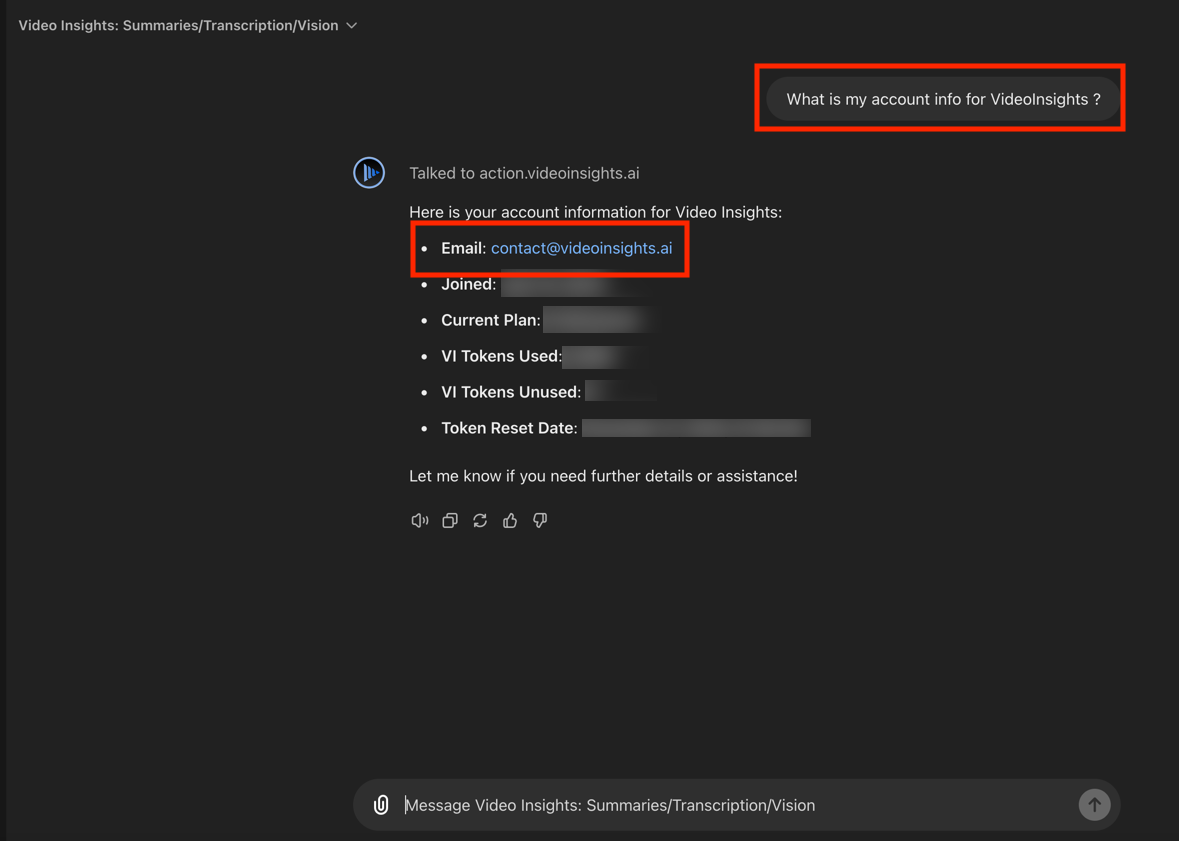Click 'Here is your account information' text
This screenshot has width=1179, height=841.
[596, 212]
